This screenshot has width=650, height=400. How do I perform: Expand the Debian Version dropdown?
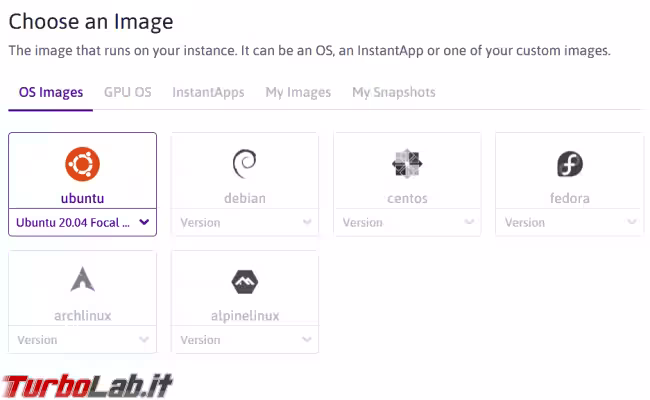coord(244,222)
